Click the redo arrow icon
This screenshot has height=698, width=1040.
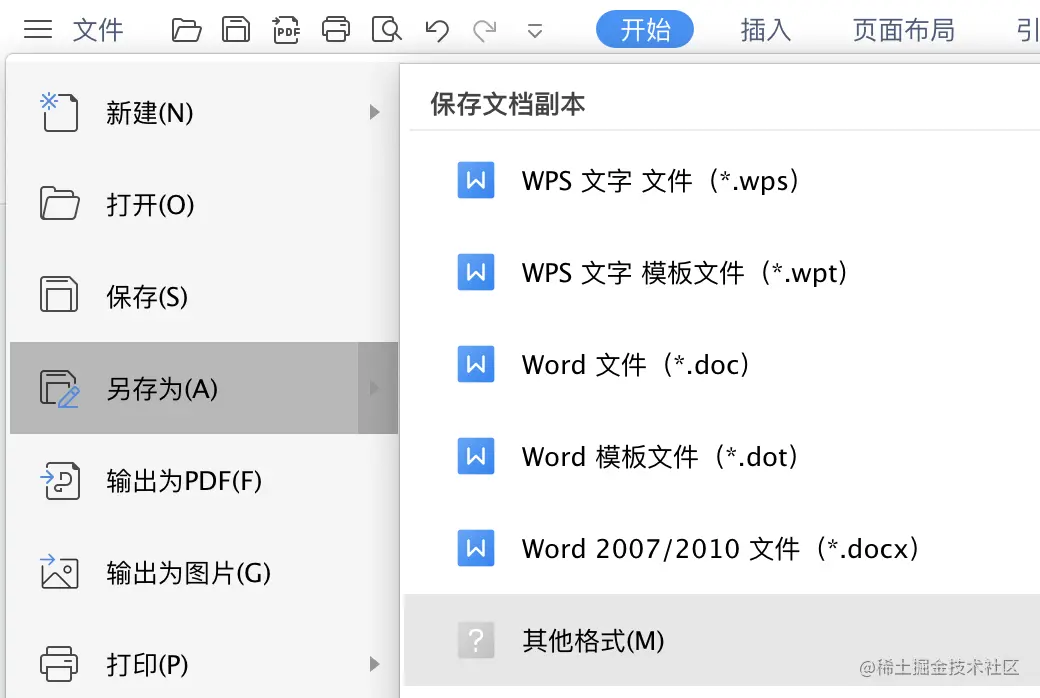485,31
